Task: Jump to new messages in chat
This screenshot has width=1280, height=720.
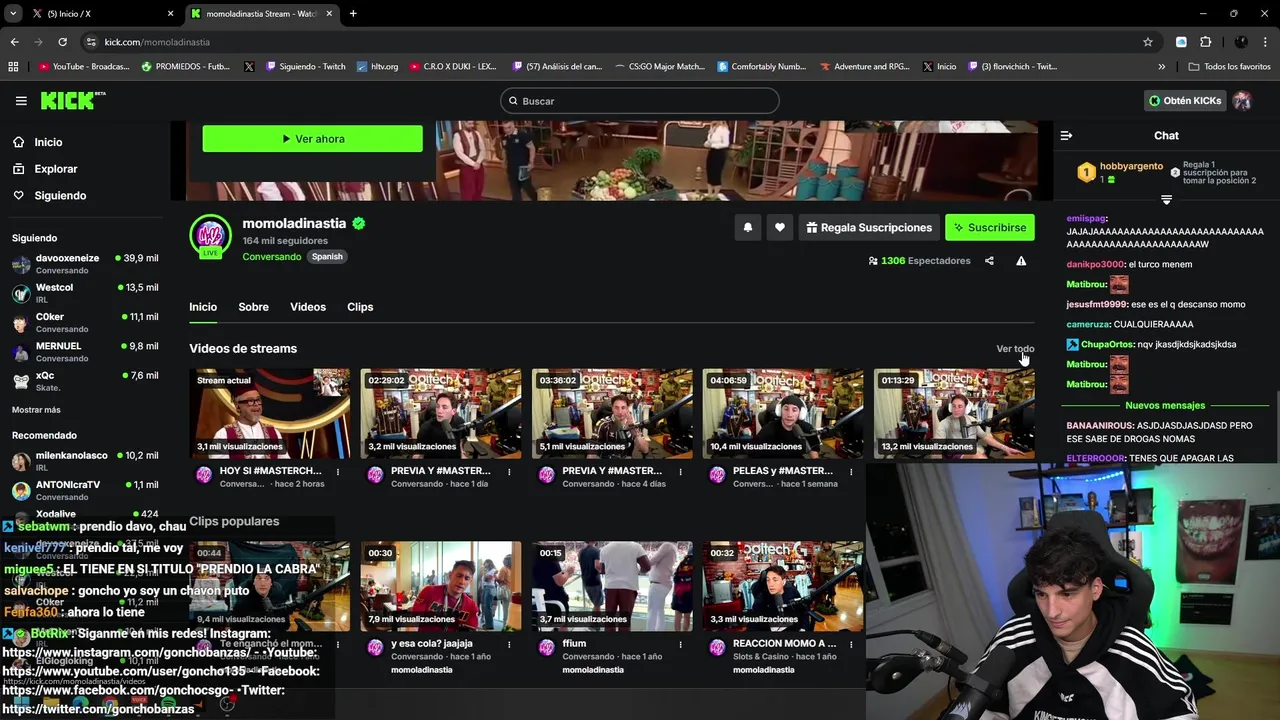Action: (1165, 406)
